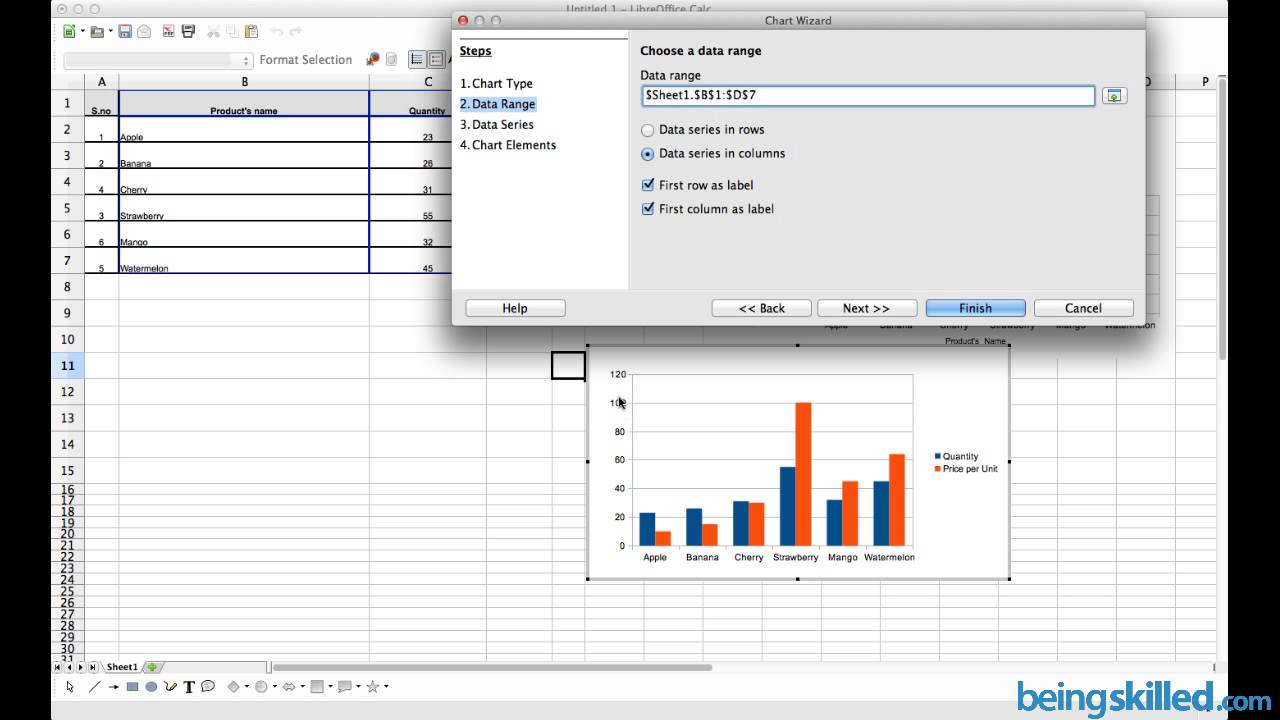This screenshot has width=1280, height=720.
Task: Click the data range shrink icon
Action: 1114,96
